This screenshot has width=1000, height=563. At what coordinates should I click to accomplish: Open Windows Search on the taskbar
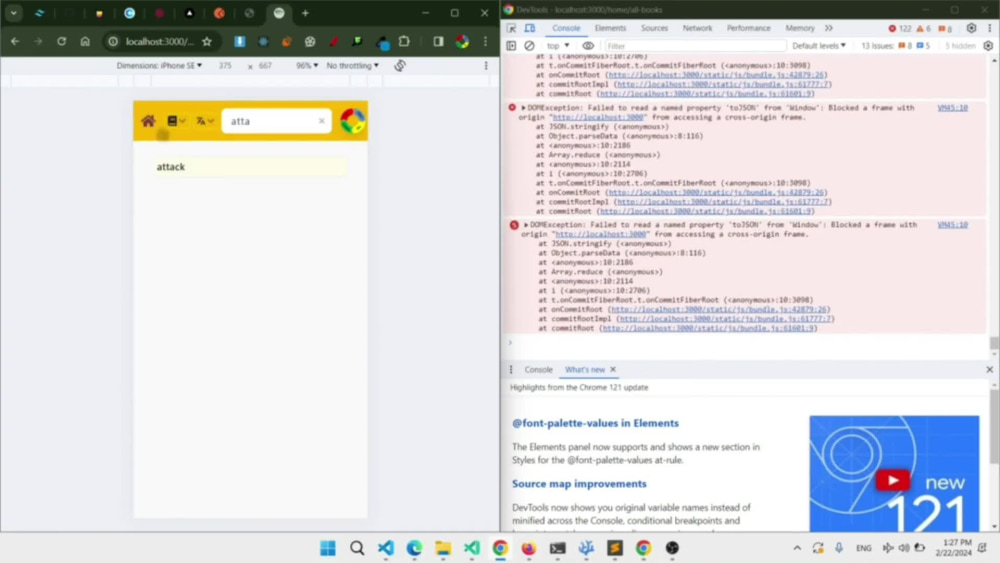[357, 548]
